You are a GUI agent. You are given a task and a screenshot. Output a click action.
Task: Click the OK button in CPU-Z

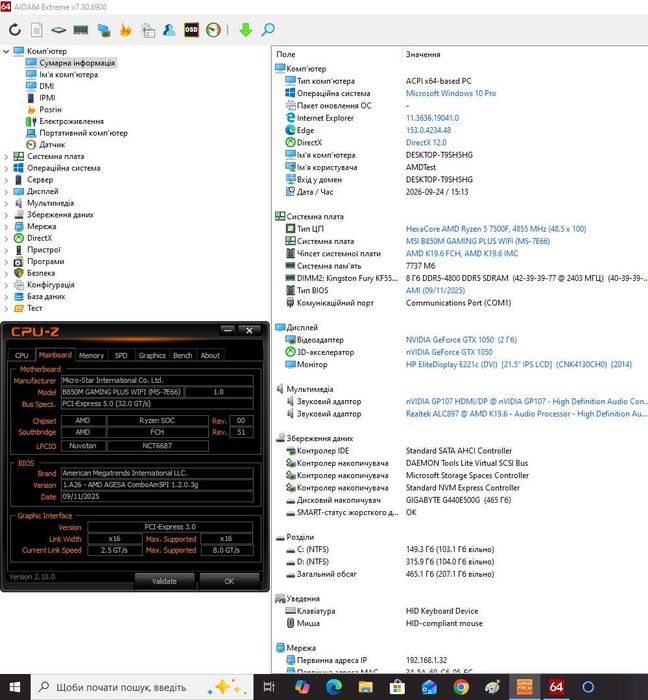tap(229, 581)
